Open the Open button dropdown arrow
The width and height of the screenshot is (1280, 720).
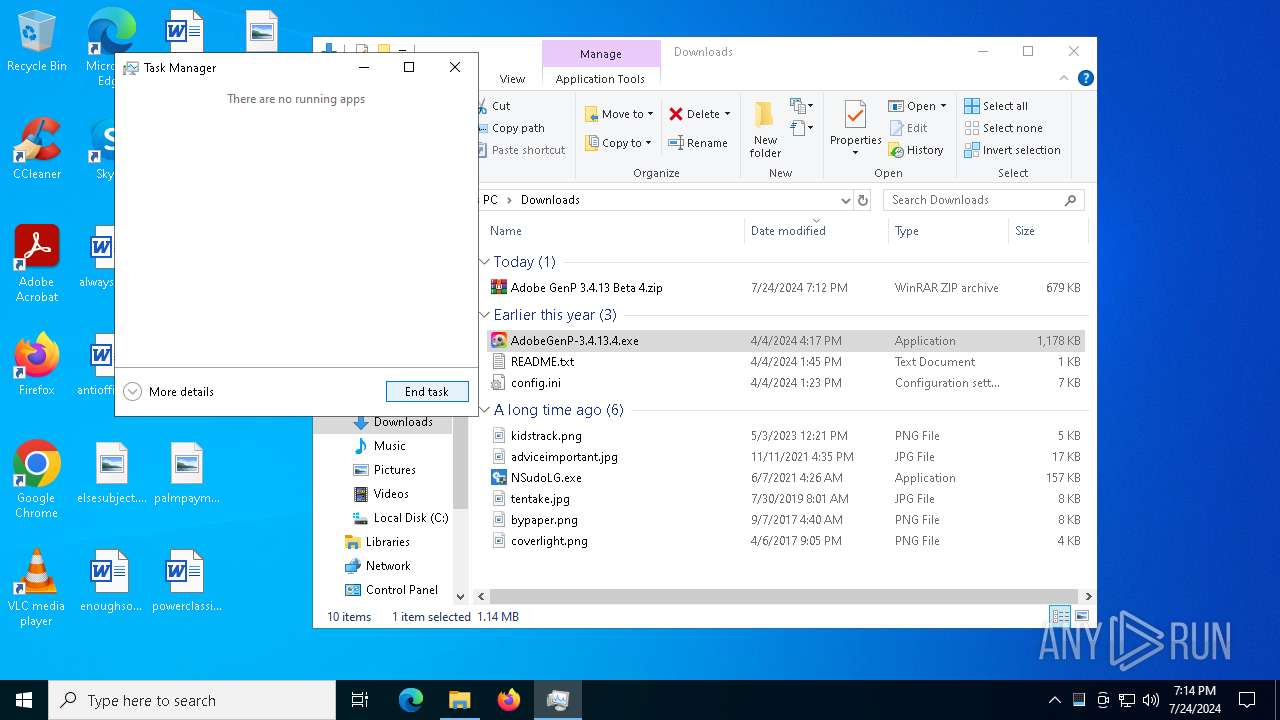[943, 106]
